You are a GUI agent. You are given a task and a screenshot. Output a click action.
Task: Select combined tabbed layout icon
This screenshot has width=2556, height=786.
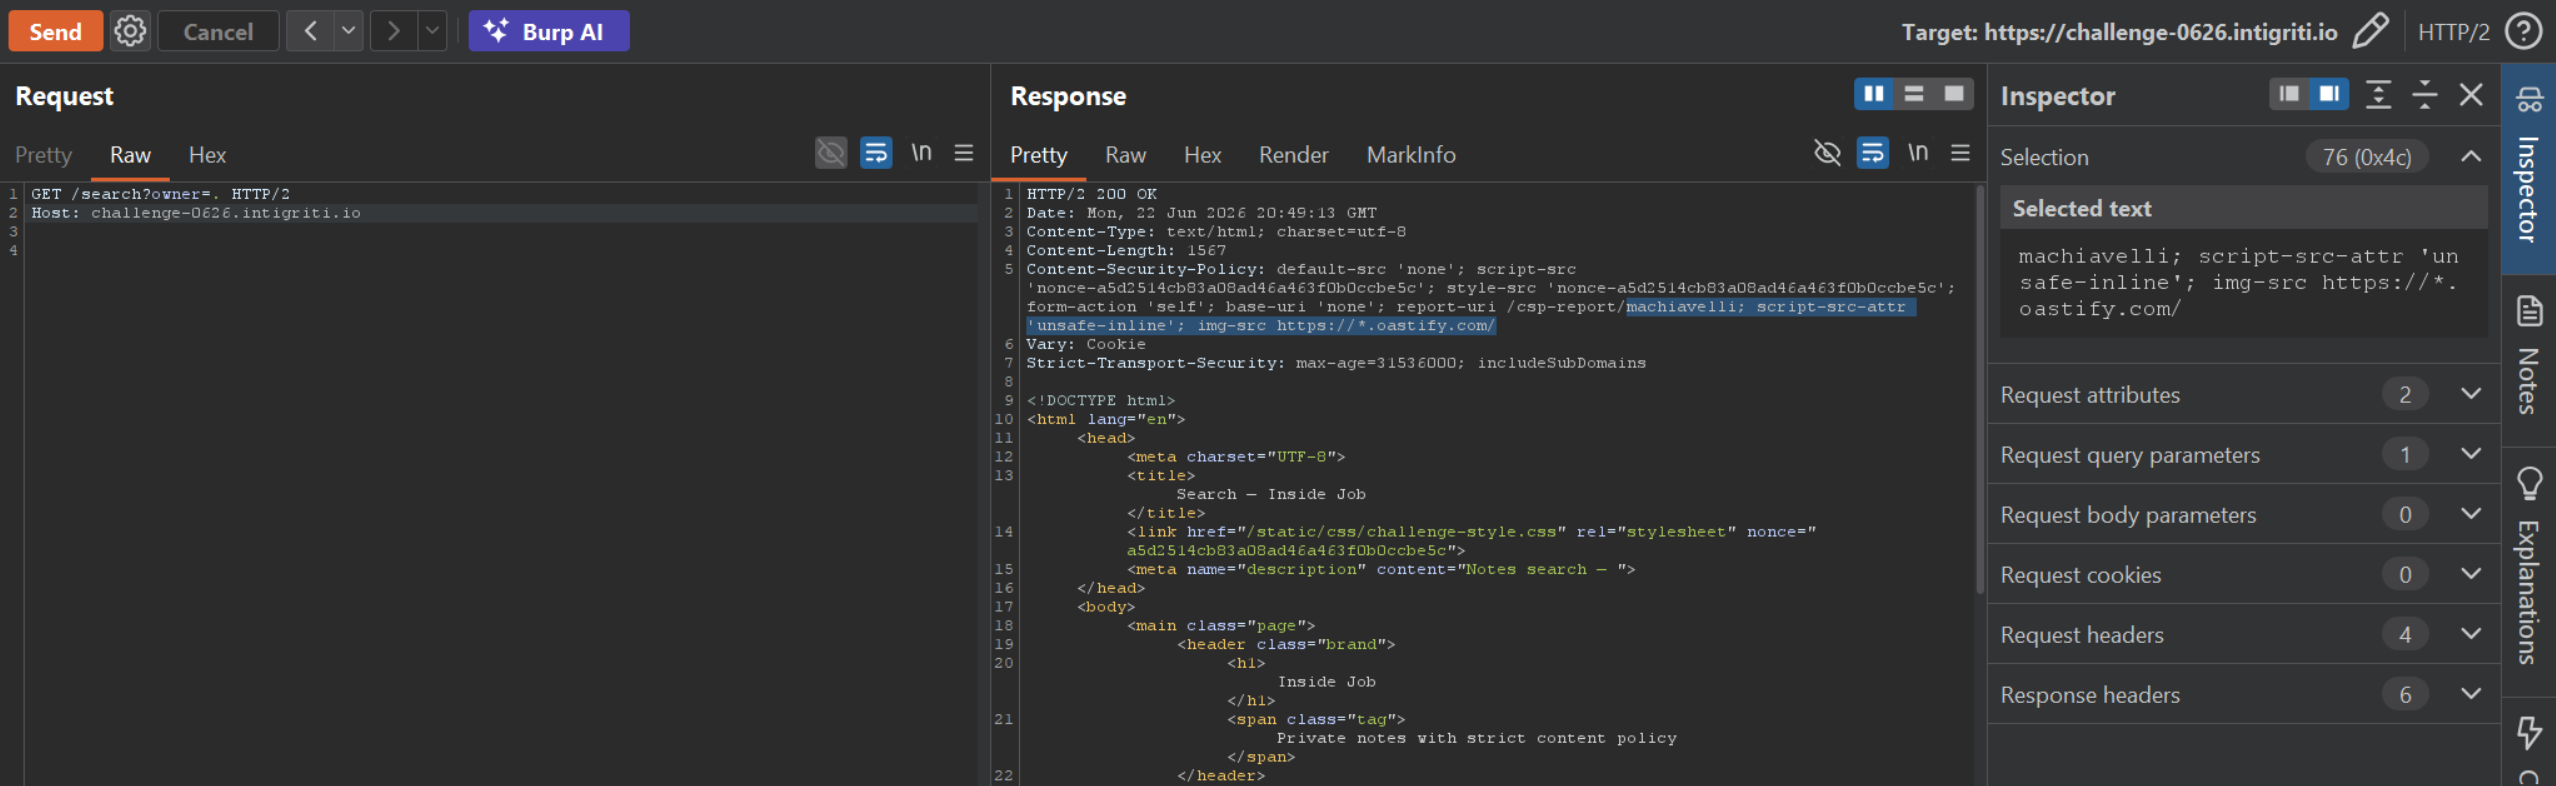pos(1954,94)
